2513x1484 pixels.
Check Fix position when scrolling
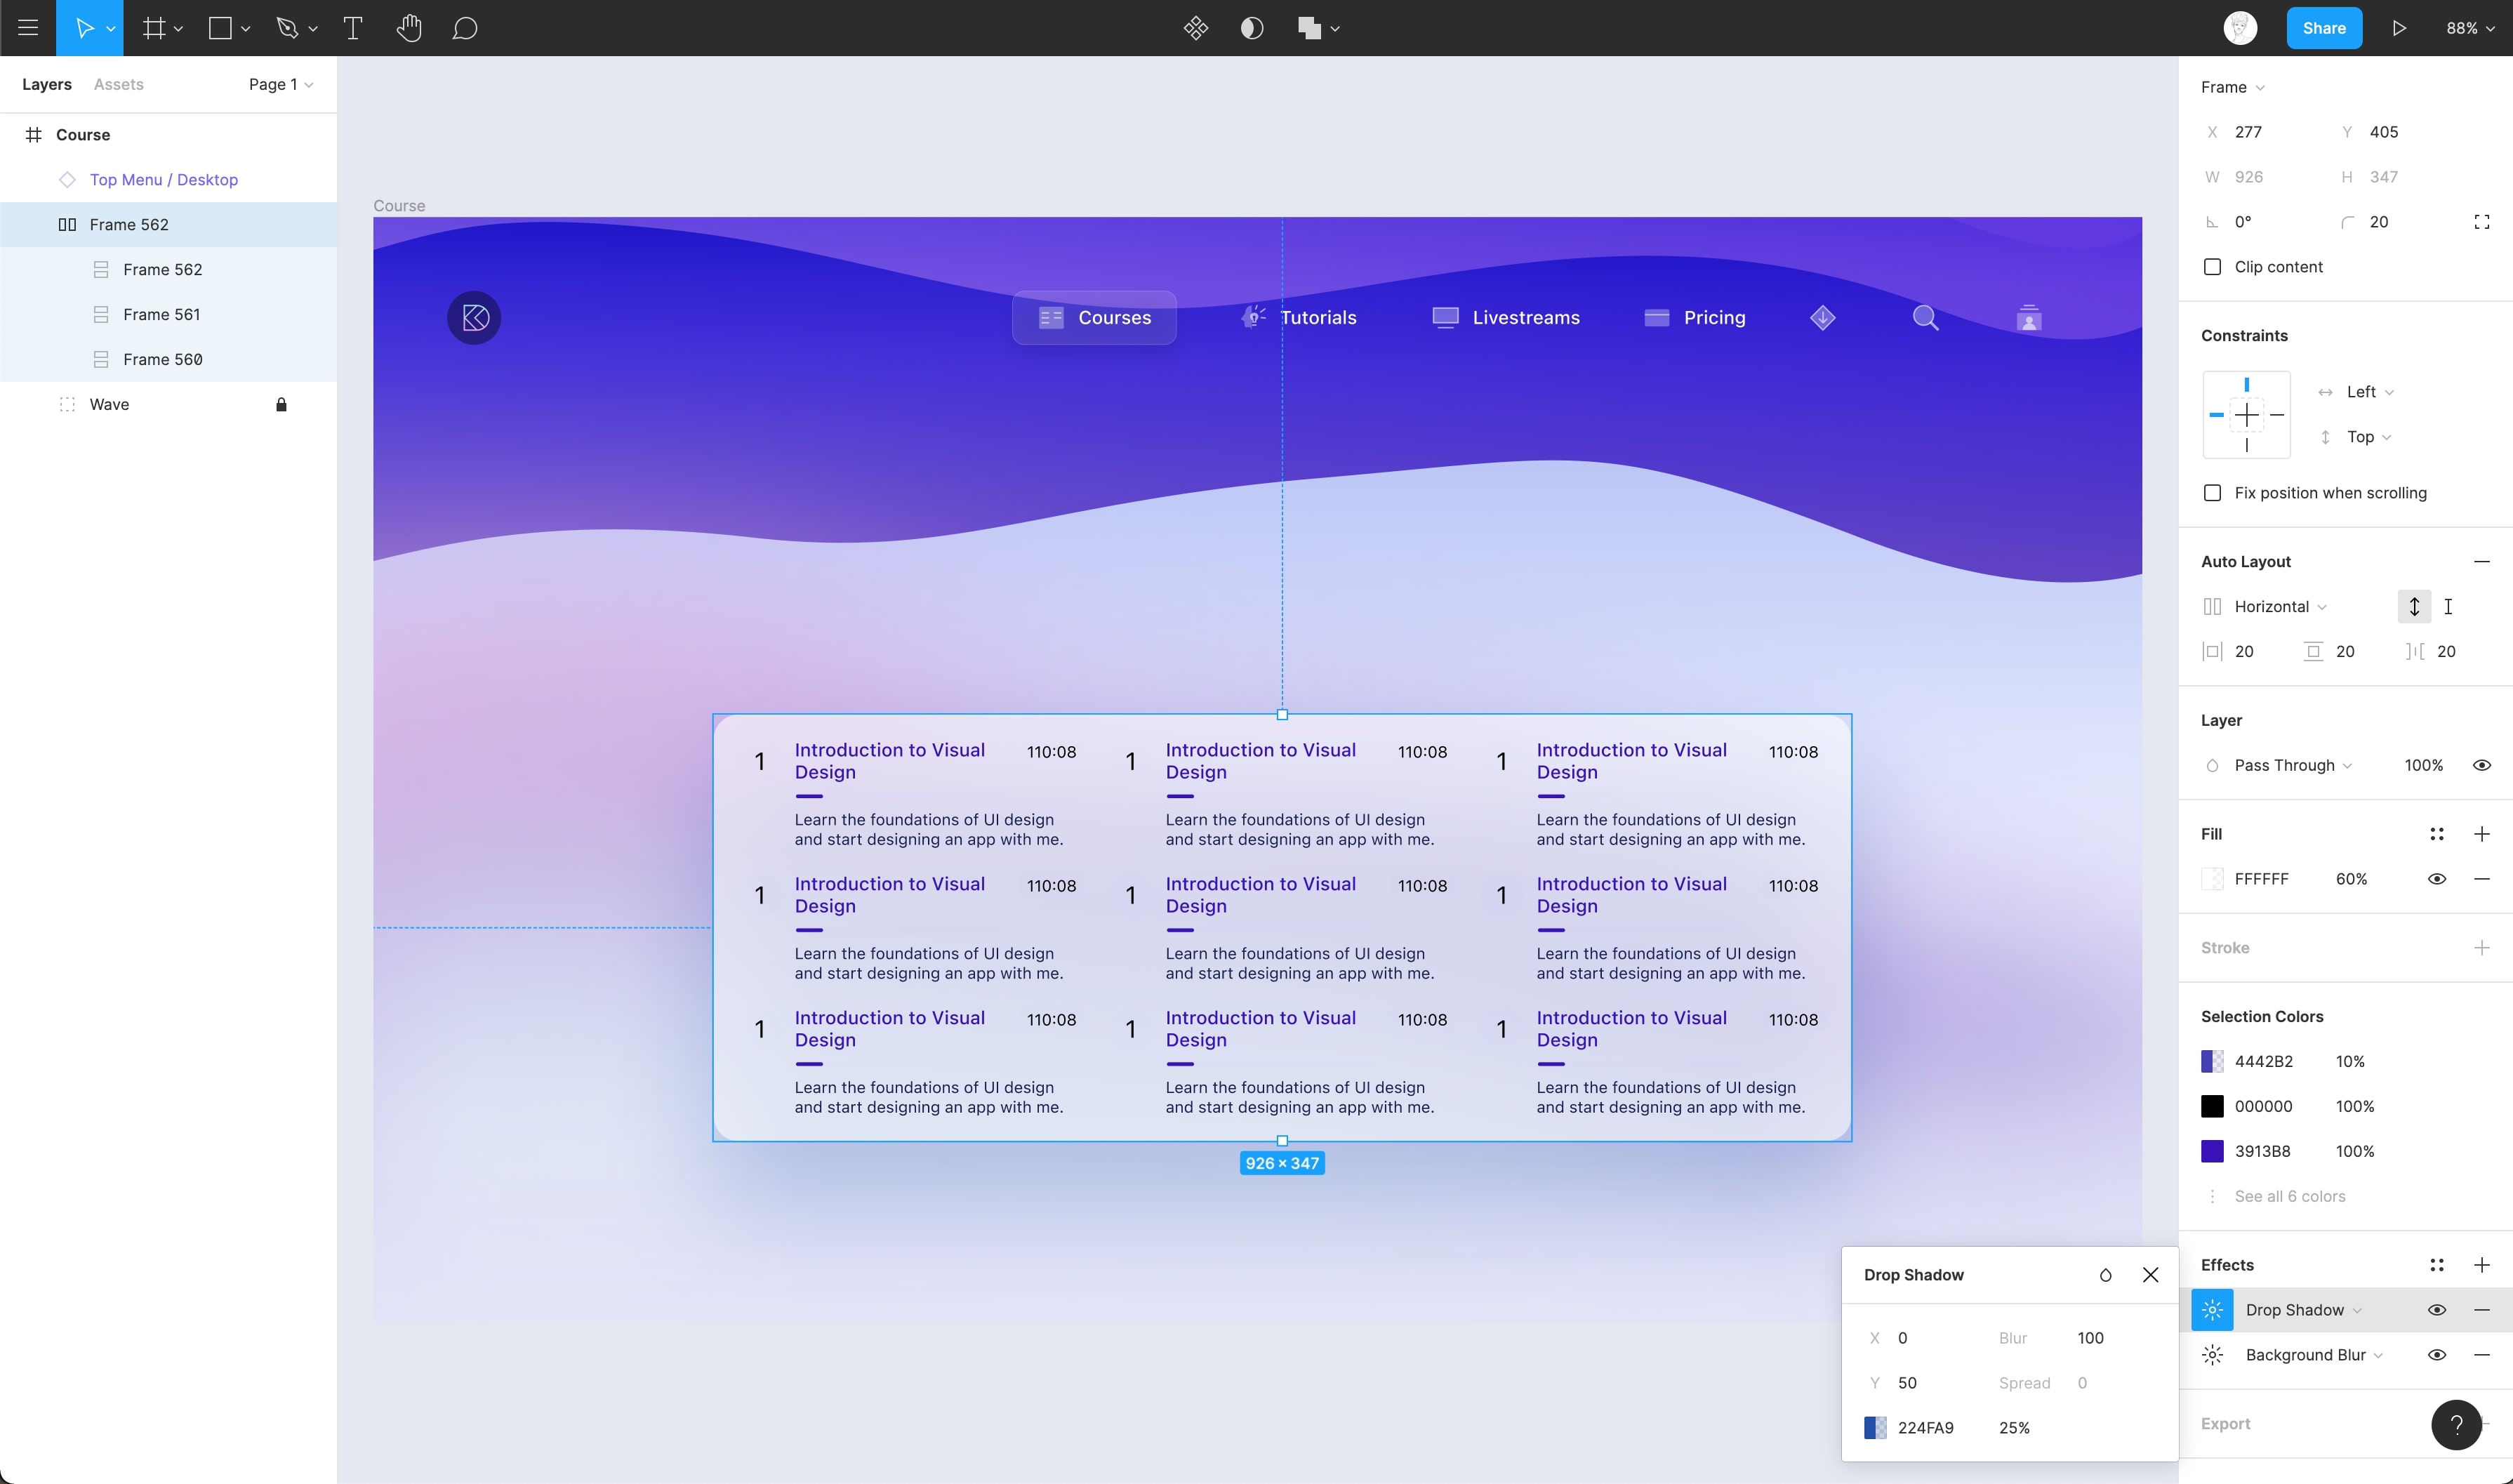point(2213,493)
